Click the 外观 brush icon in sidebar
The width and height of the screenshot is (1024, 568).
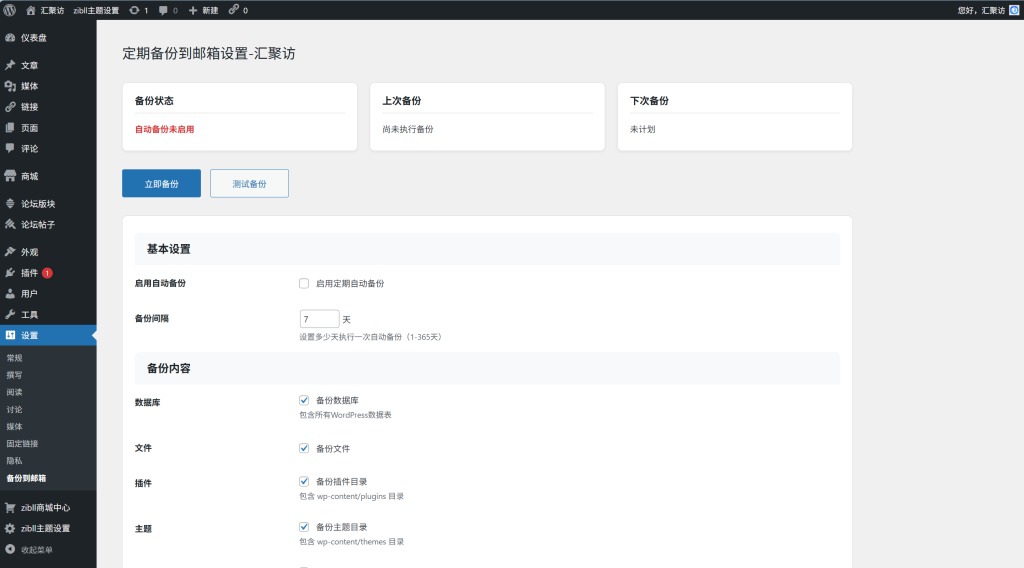click(10, 252)
